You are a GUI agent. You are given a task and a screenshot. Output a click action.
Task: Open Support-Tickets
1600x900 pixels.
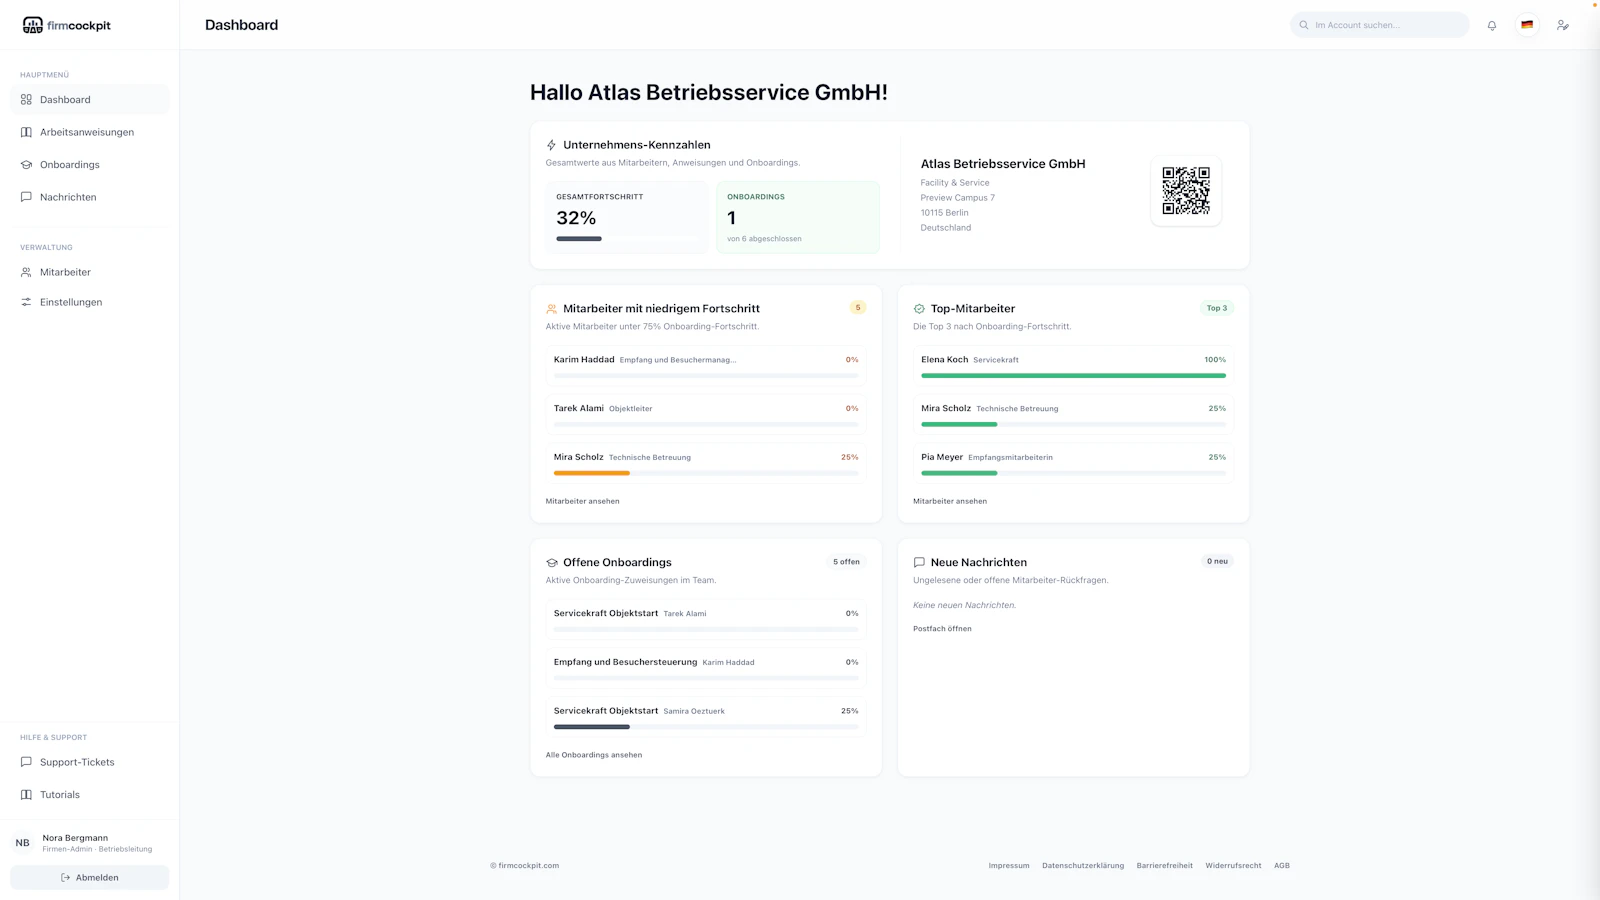[x=90, y=762]
